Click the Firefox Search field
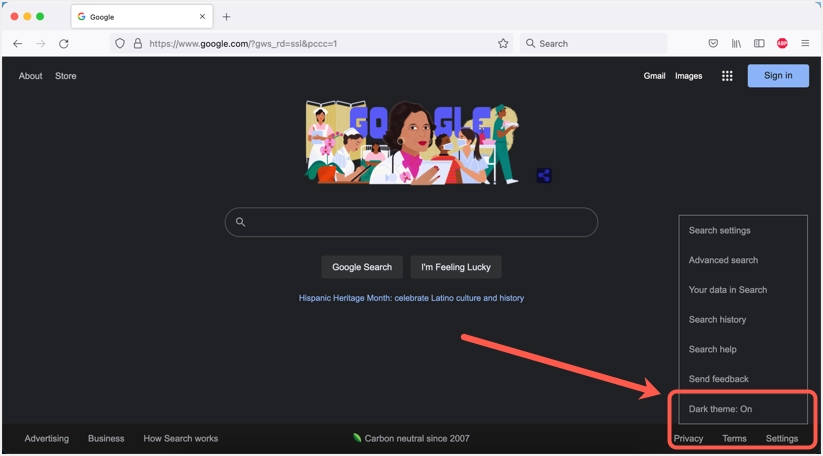 pyautogui.click(x=593, y=44)
